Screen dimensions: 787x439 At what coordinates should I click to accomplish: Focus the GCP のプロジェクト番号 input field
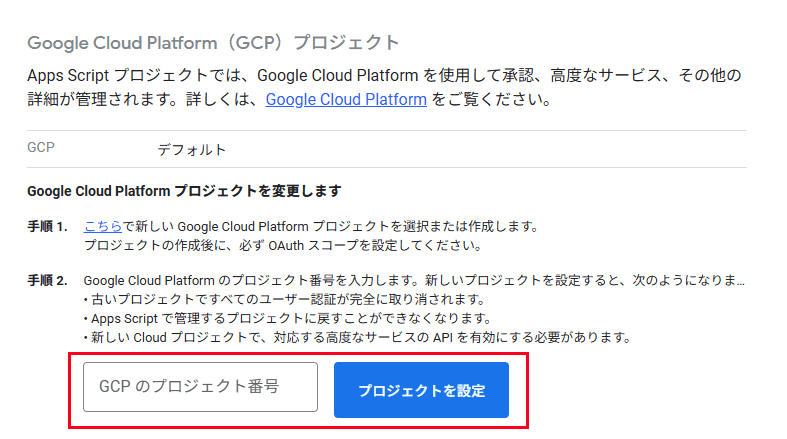tap(200, 387)
